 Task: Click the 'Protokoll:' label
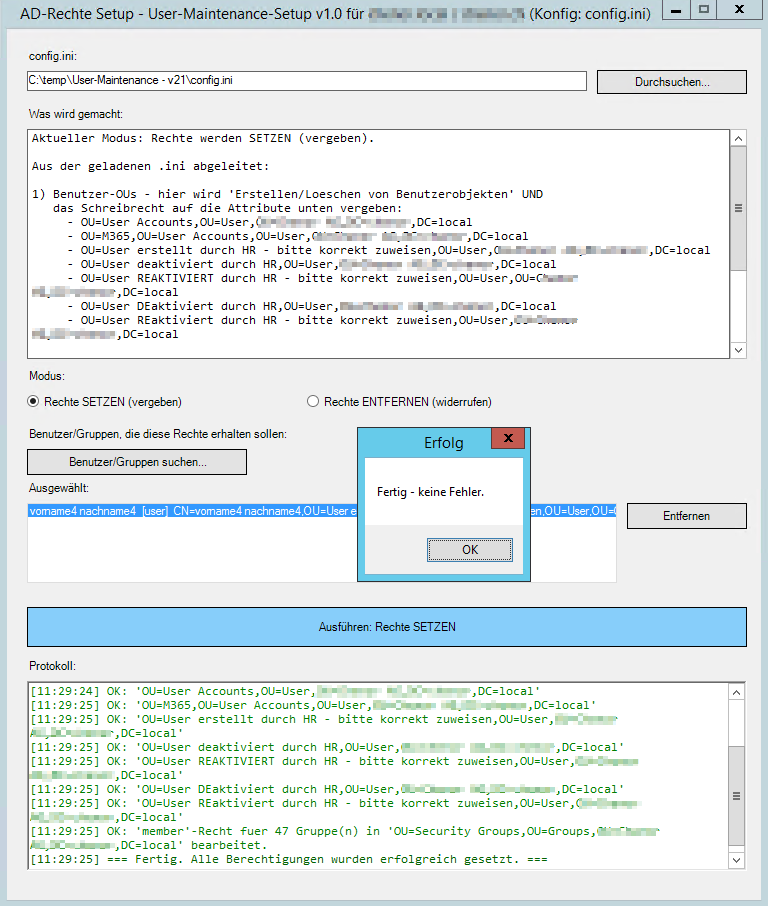[52, 666]
